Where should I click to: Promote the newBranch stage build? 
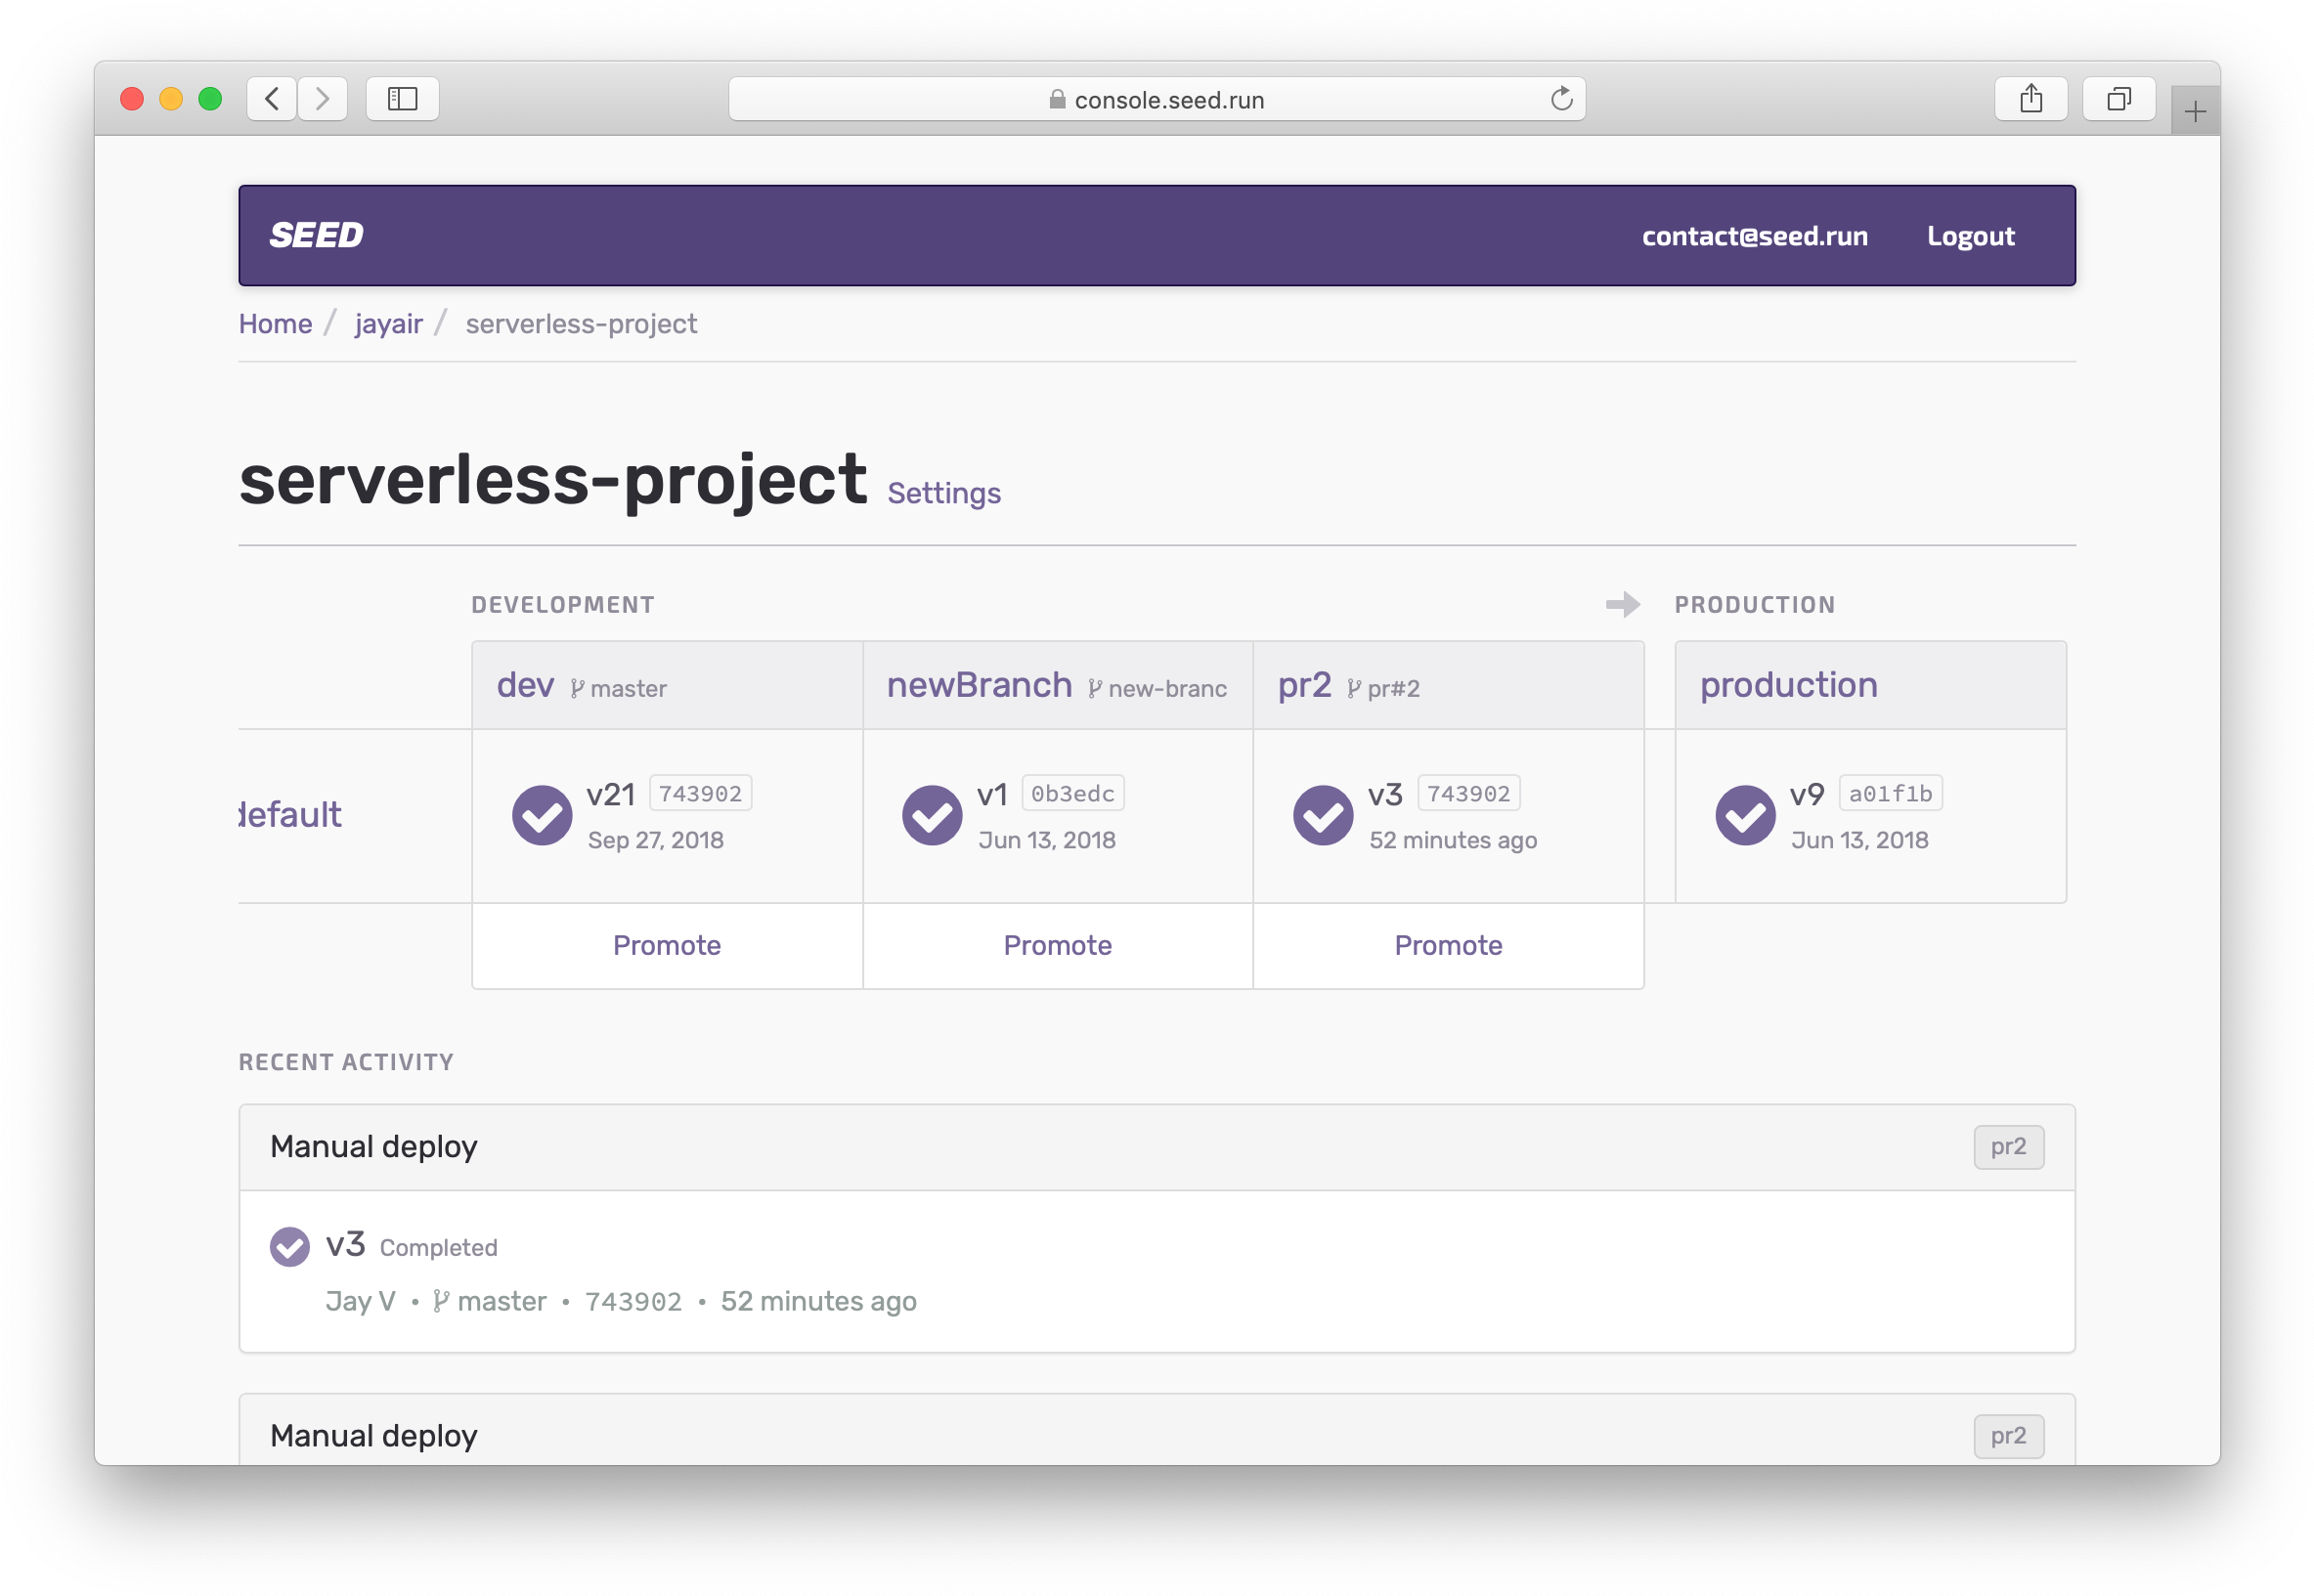click(x=1057, y=945)
